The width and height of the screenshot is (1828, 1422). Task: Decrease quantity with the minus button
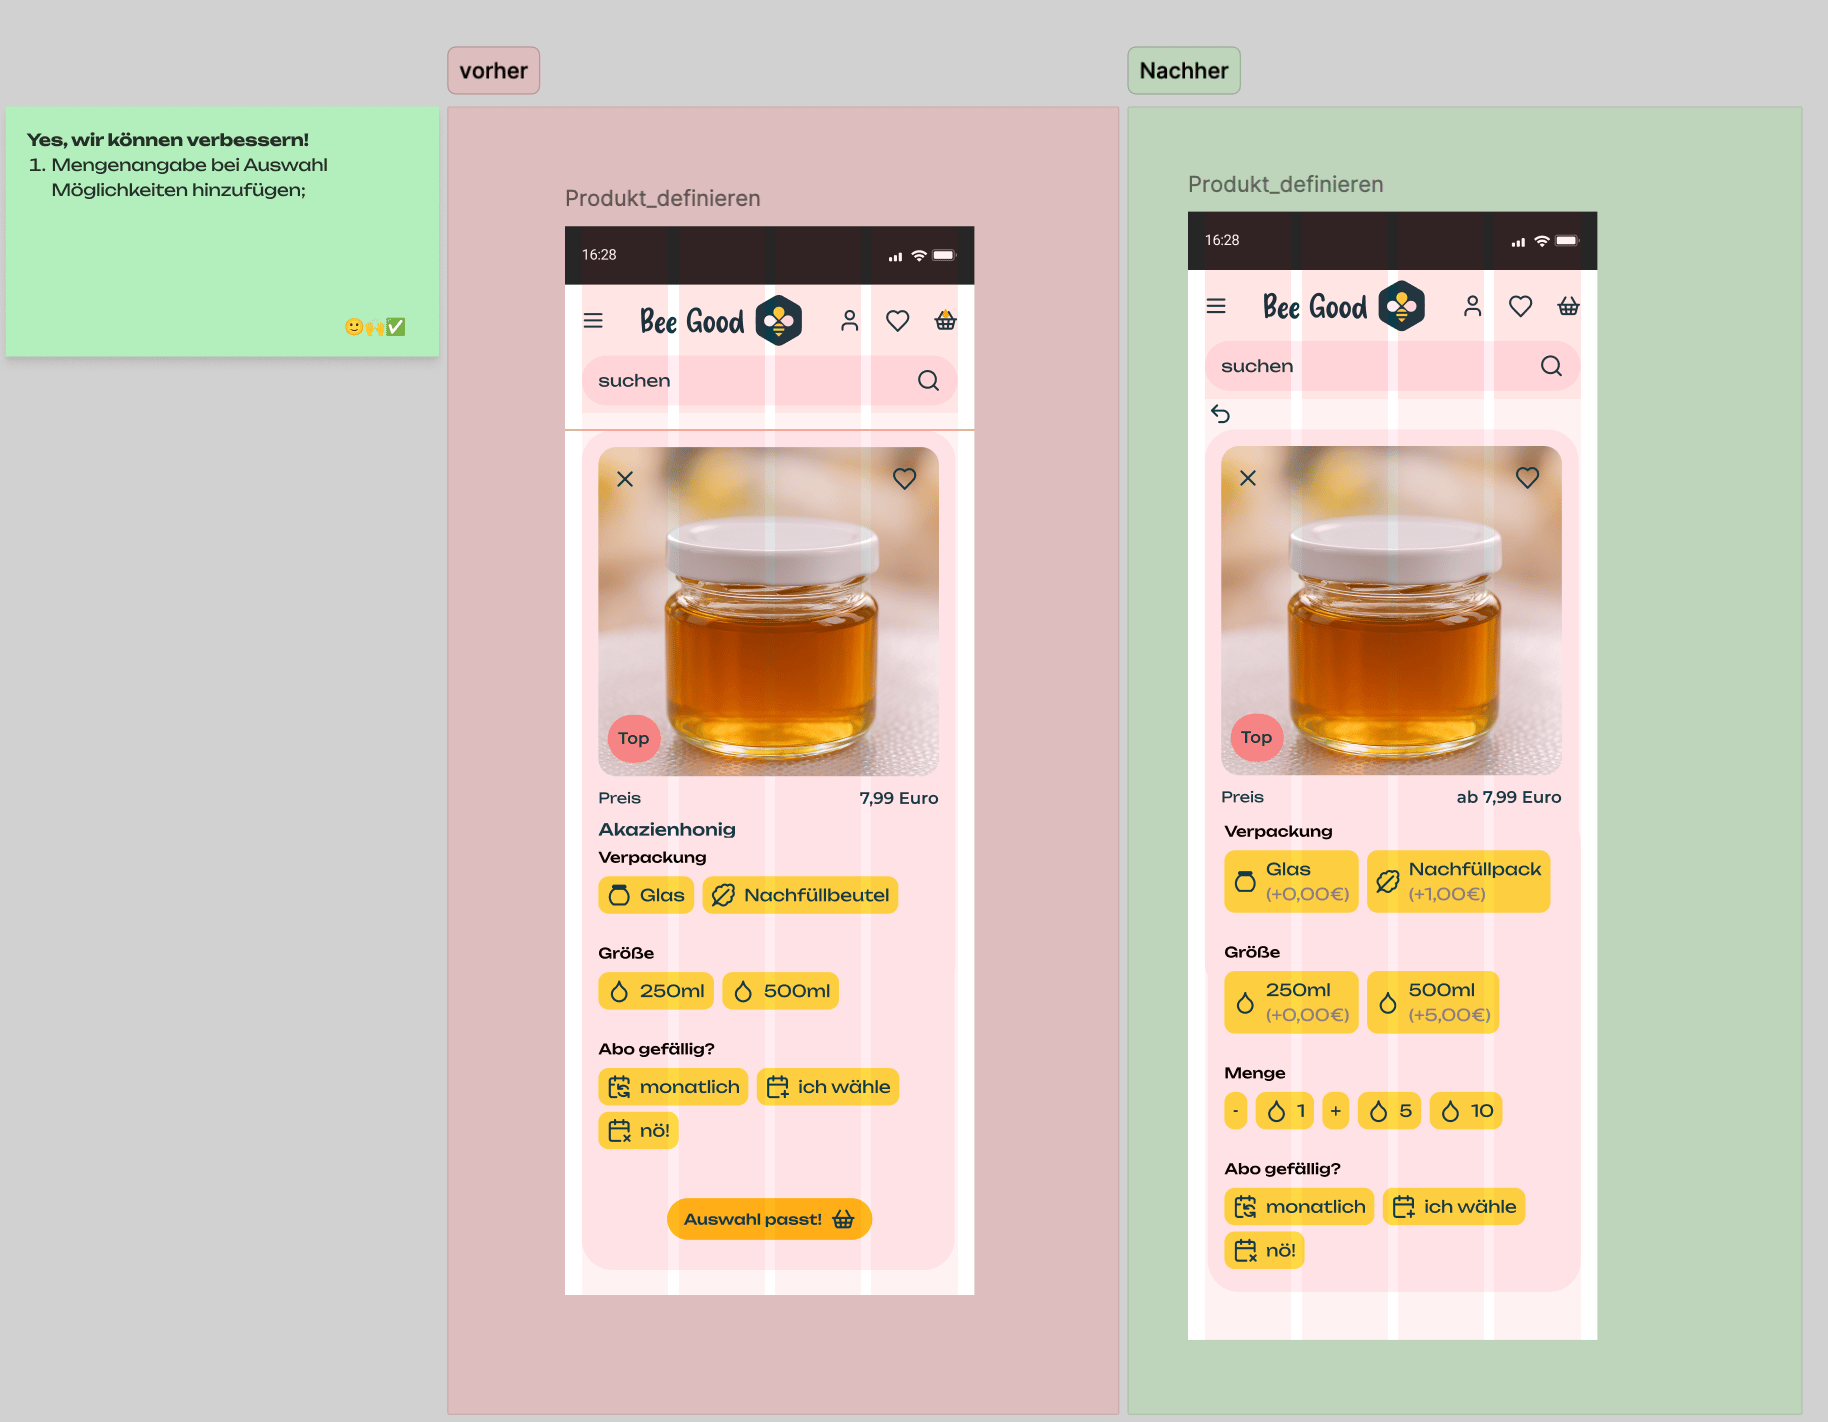[x=1236, y=1111]
